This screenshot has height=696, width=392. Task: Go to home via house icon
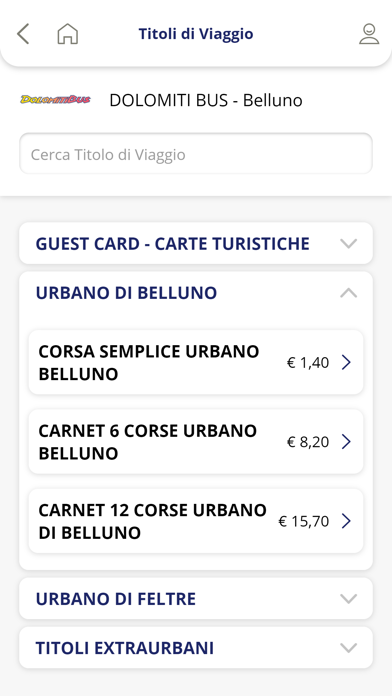[67, 34]
